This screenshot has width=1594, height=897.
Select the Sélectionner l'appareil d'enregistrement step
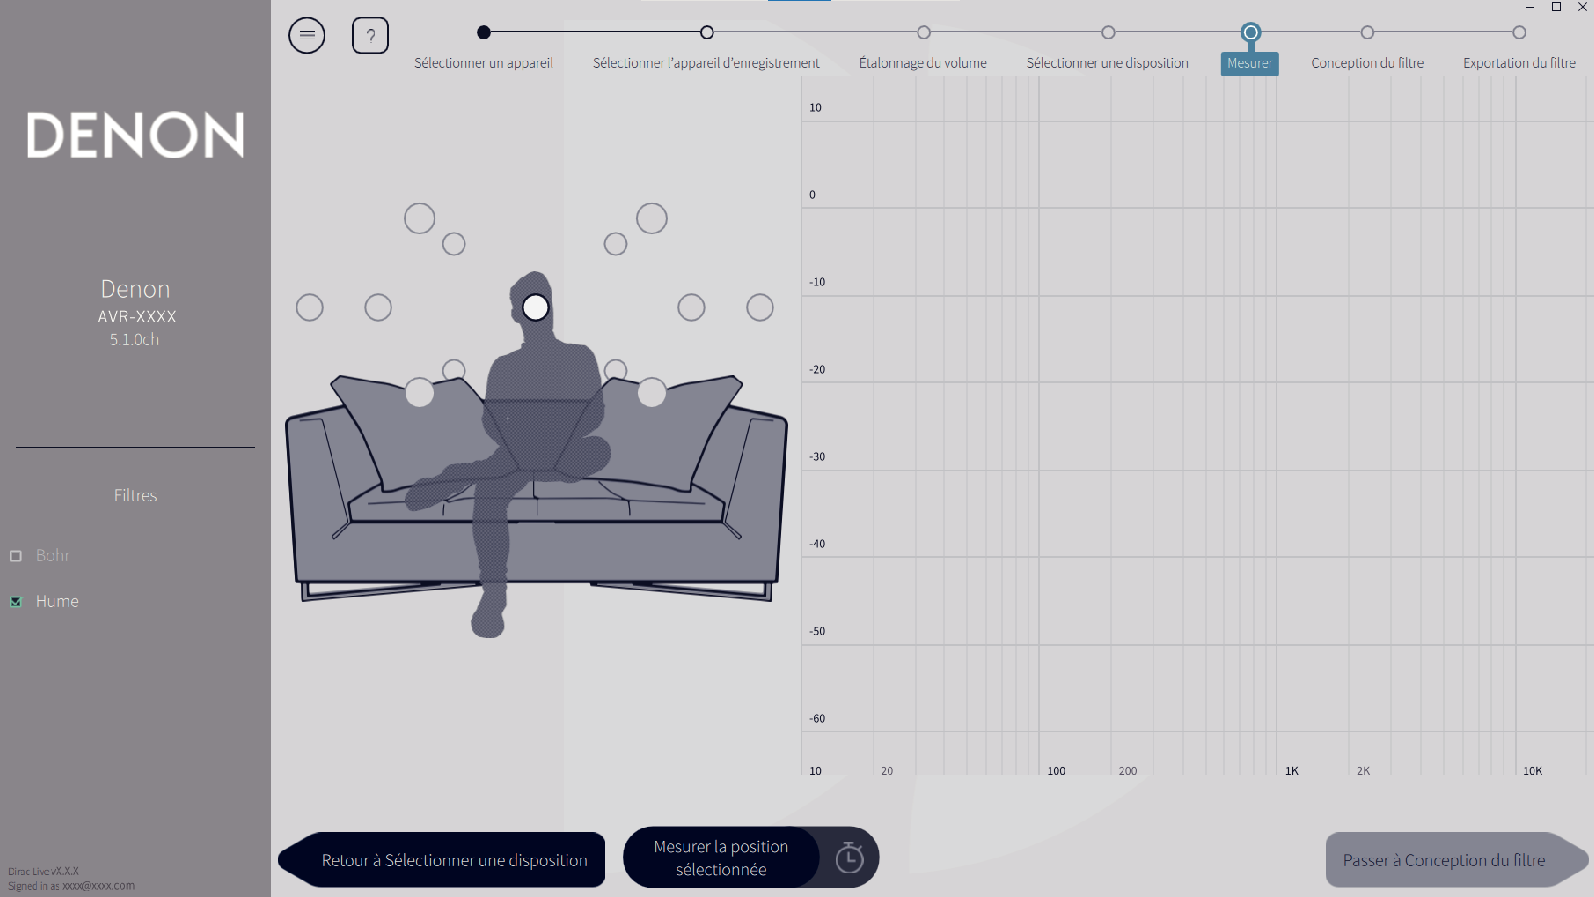click(707, 33)
